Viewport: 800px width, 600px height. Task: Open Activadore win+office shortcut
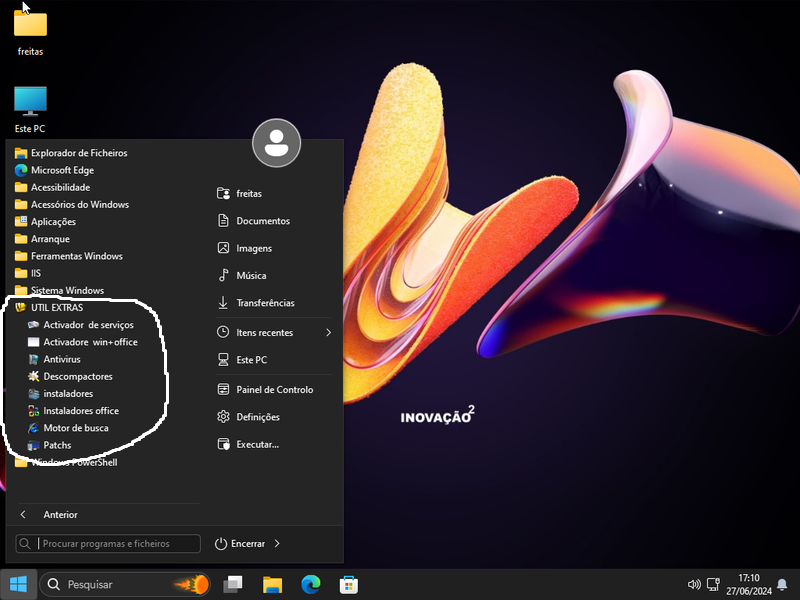click(x=83, y=342)
